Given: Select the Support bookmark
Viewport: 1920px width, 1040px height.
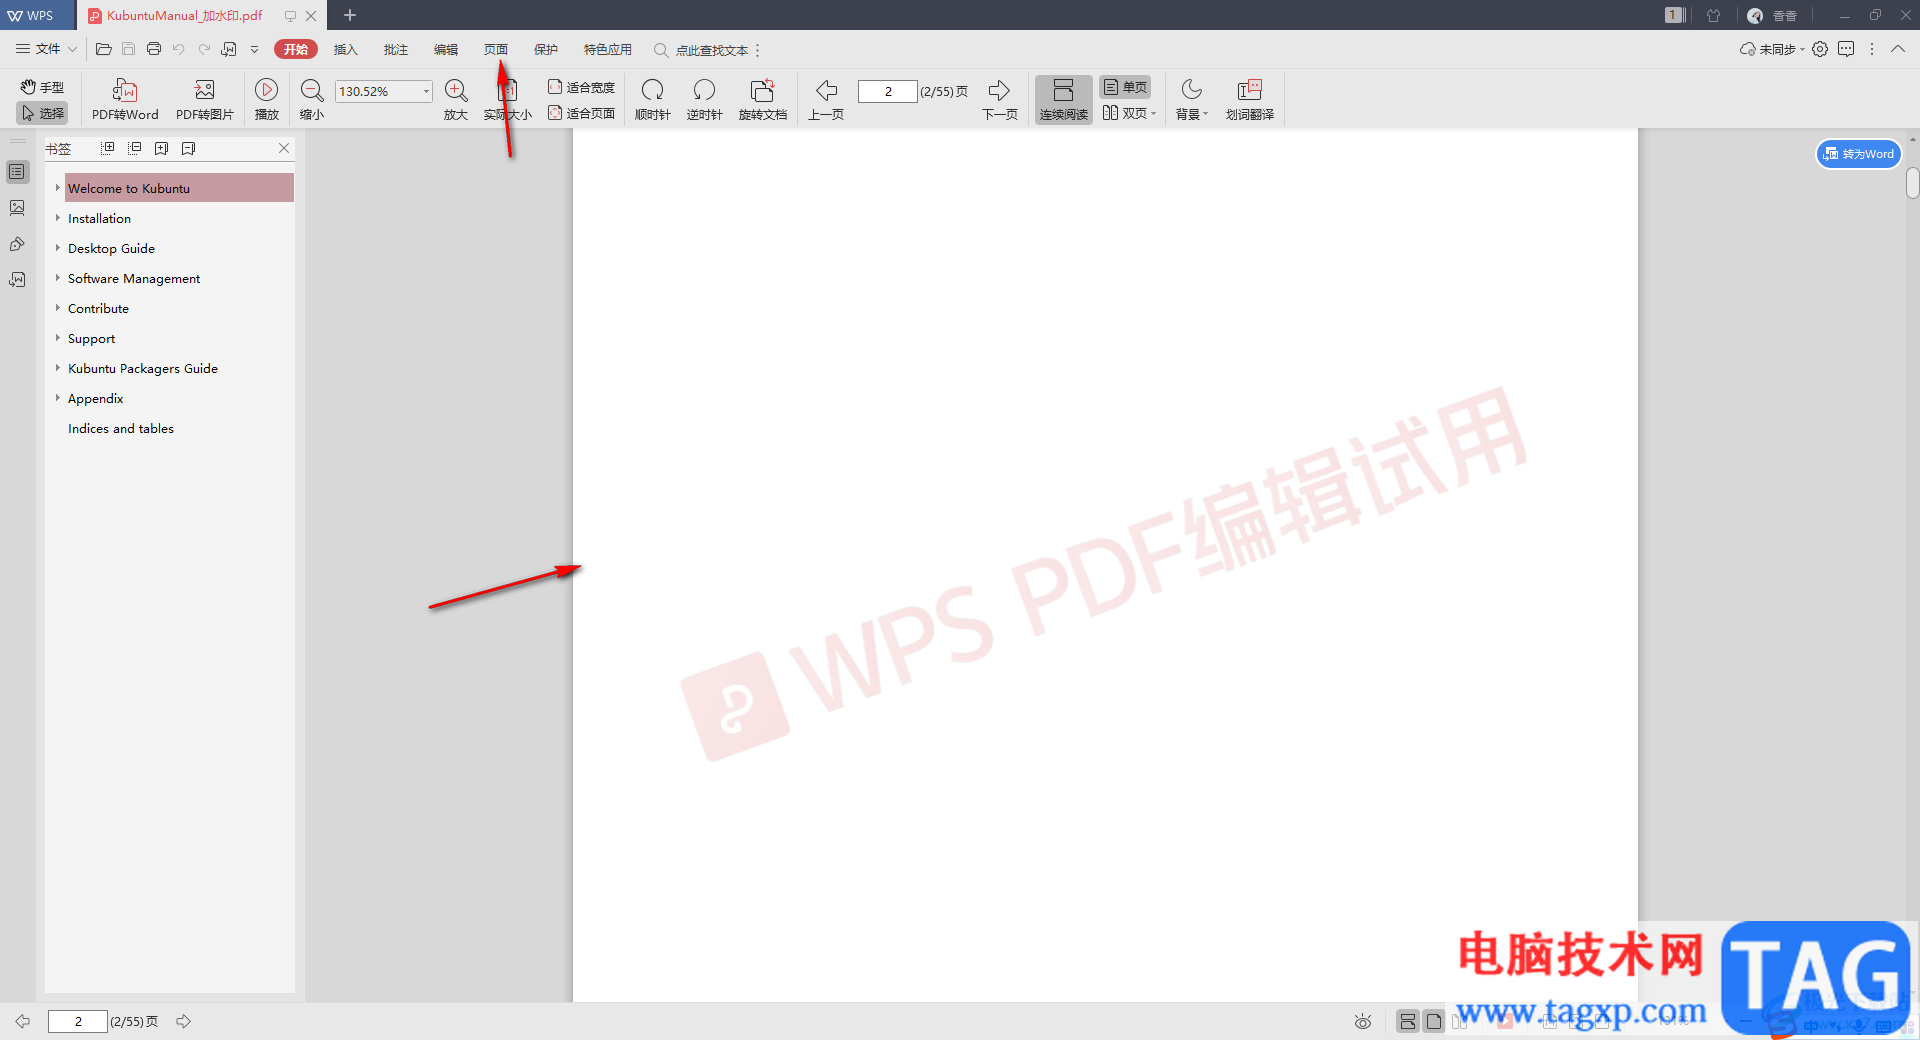Looking at the screenshot, I should coord(91,338).
